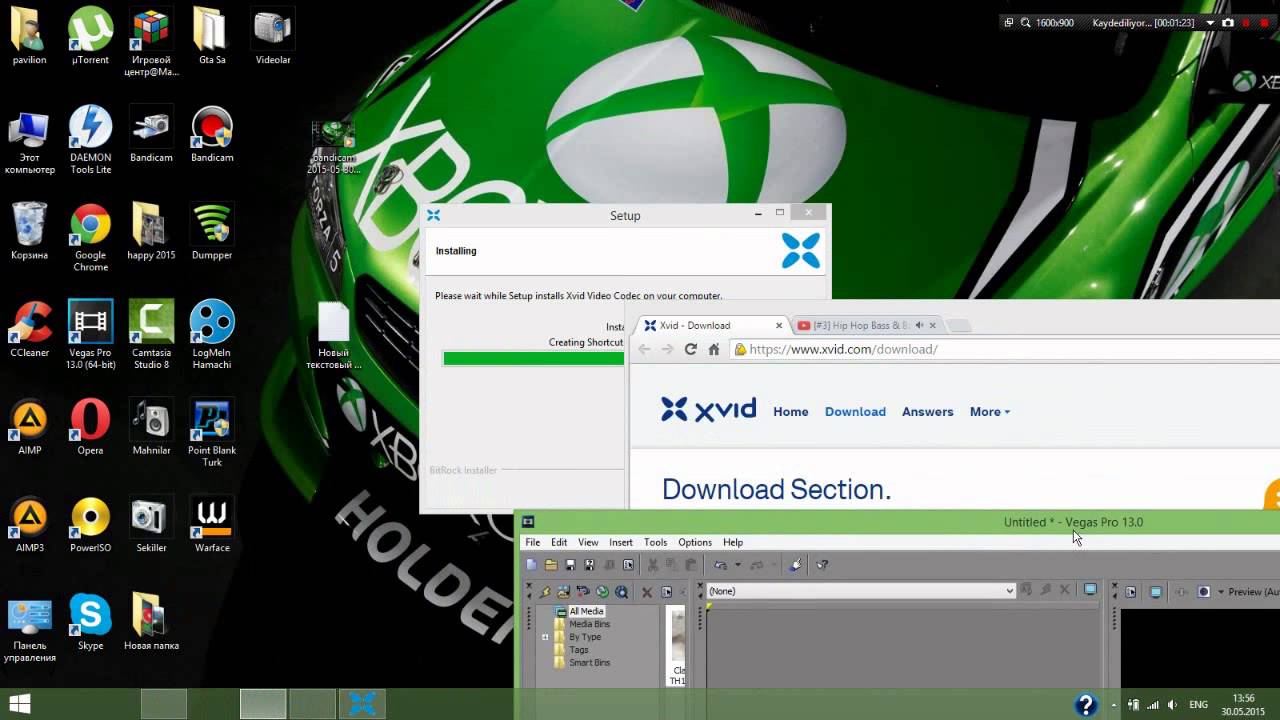1280x720 pixels.
Task: Click the Undo arrow in Vegas toolbar
Action: [720, 565]
